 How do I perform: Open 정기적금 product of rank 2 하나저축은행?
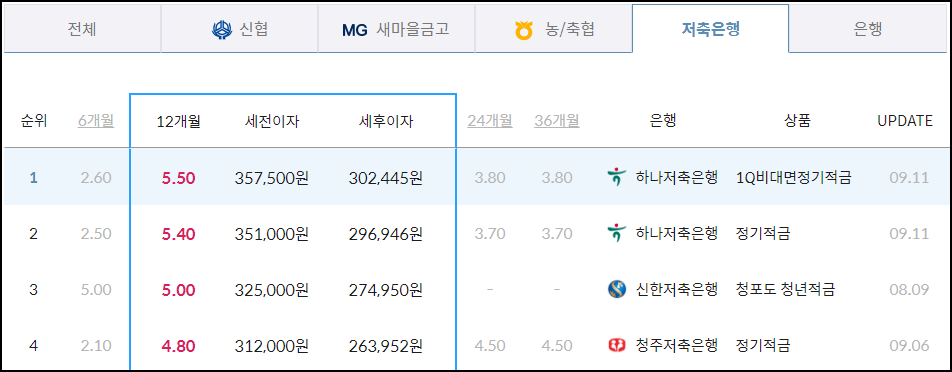[763, 234]
